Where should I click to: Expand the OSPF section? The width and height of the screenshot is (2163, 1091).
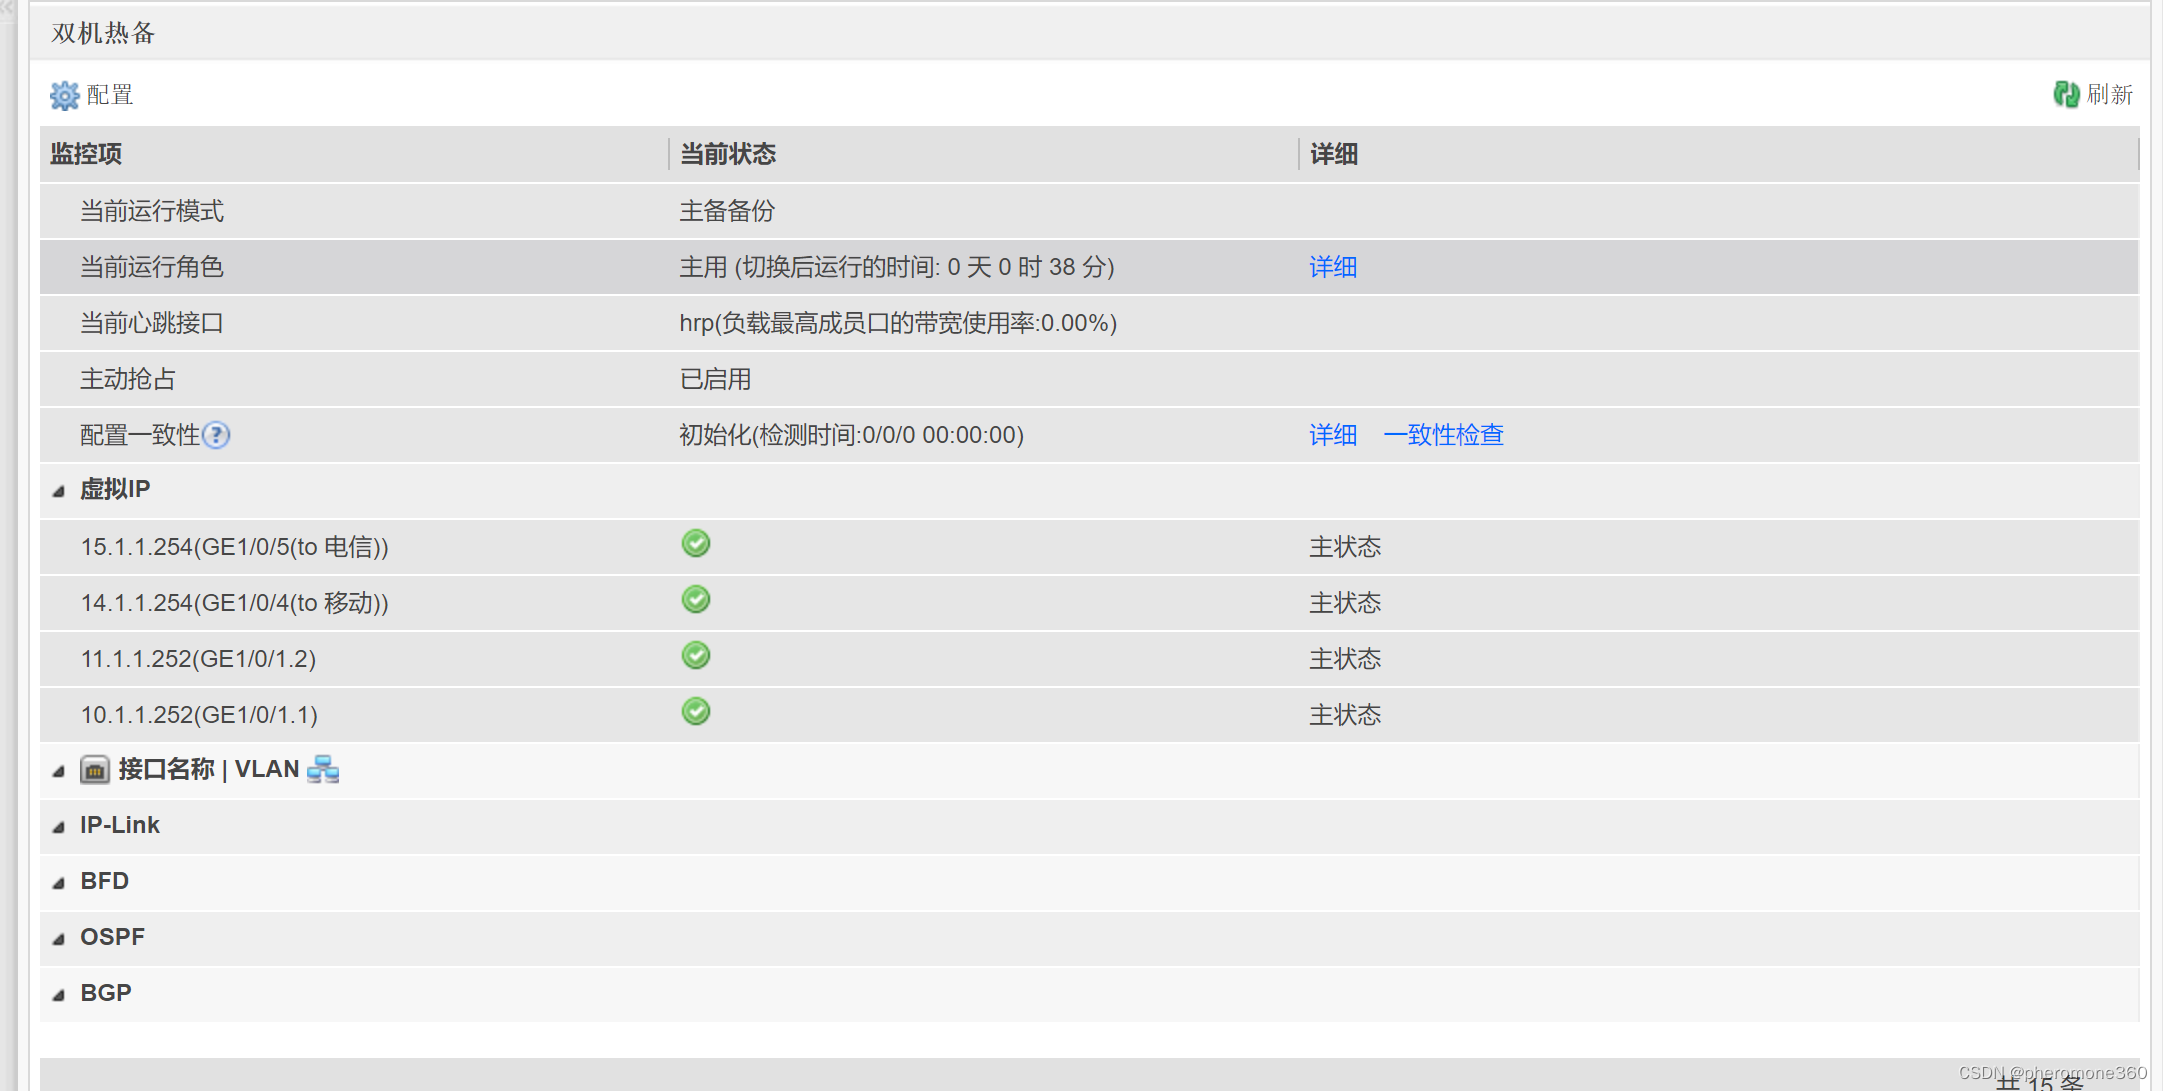click(59, 939)
